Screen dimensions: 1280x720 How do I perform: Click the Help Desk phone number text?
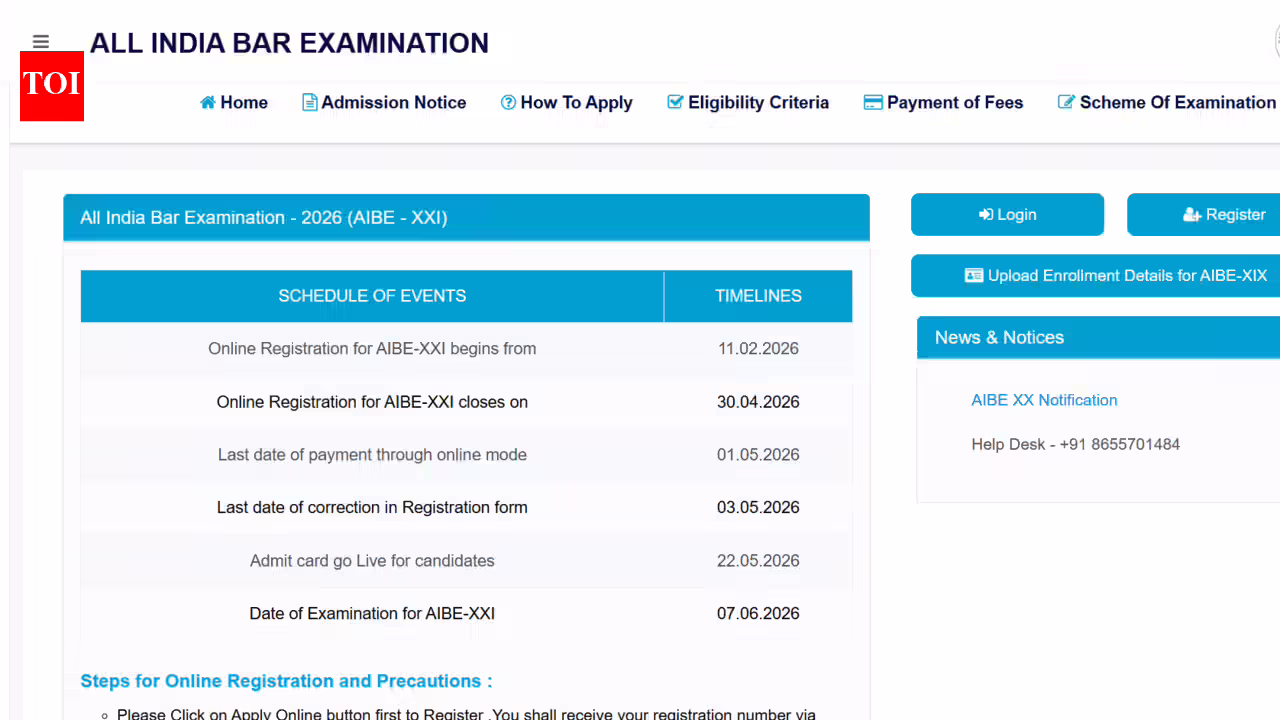(1075, 444)
